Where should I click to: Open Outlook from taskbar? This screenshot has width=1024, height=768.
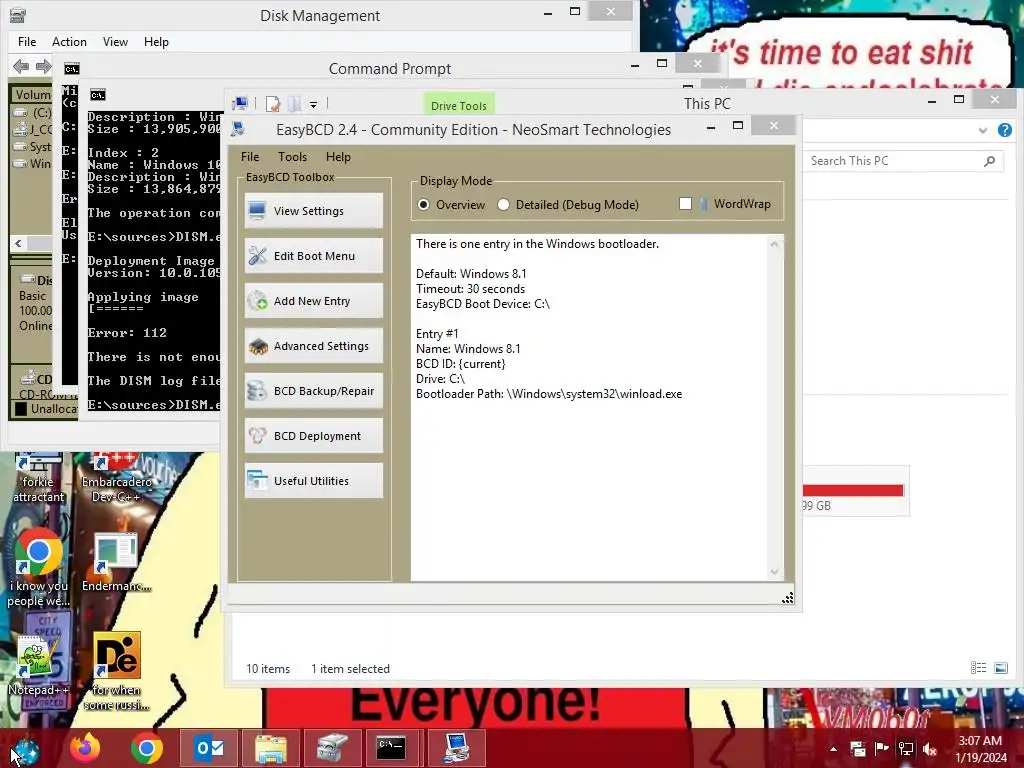pos(210,748)
